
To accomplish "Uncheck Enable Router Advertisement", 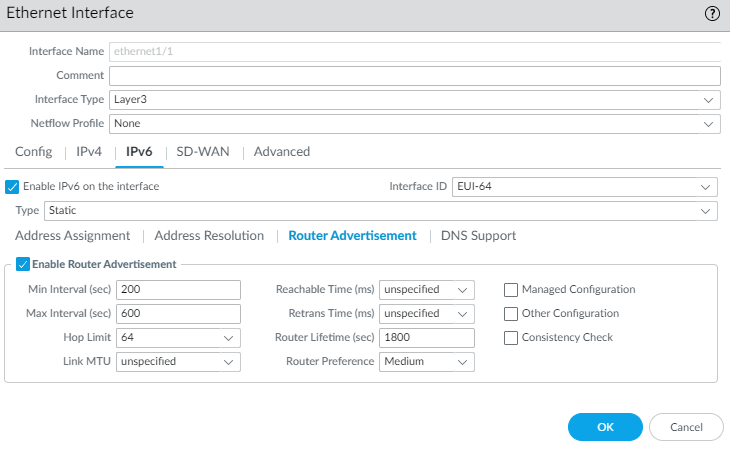I will [23, 264].
